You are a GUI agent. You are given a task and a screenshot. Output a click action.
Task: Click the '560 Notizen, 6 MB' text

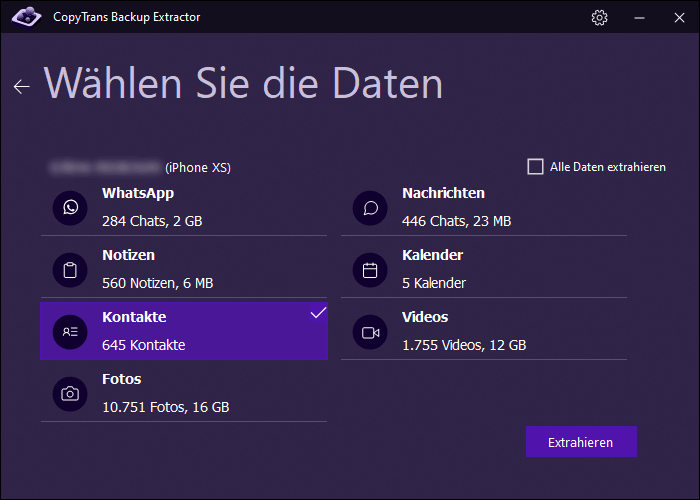(x=158, y=283)
